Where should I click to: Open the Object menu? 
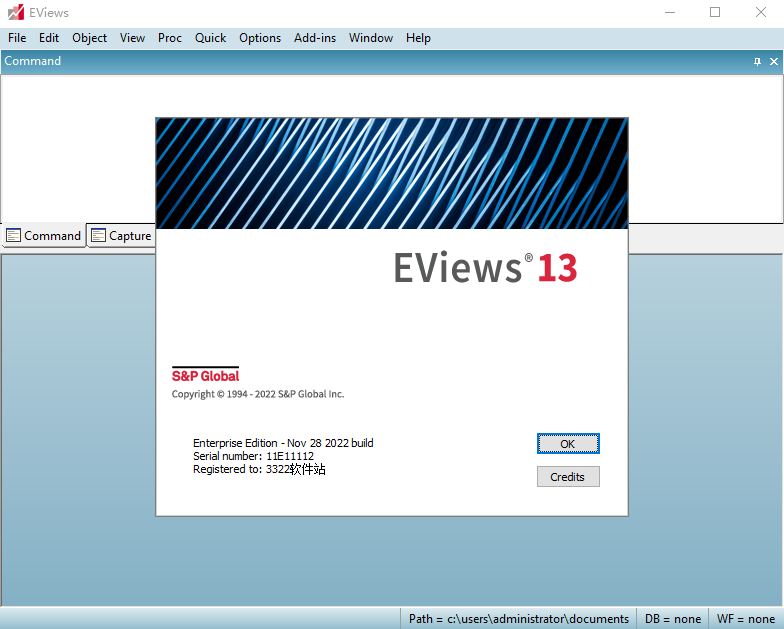click(90, 38)
